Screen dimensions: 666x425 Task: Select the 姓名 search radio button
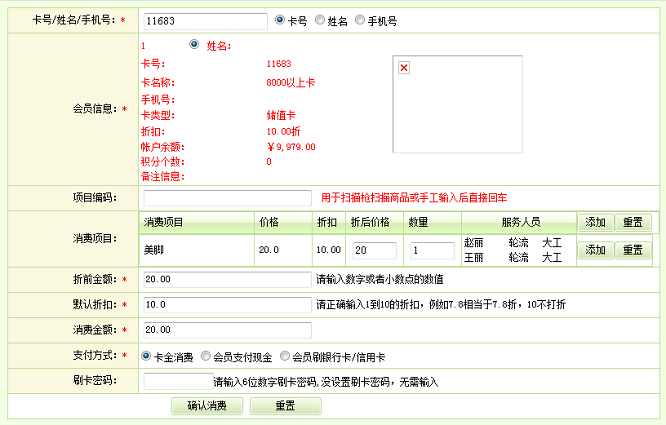click(319, 20)
